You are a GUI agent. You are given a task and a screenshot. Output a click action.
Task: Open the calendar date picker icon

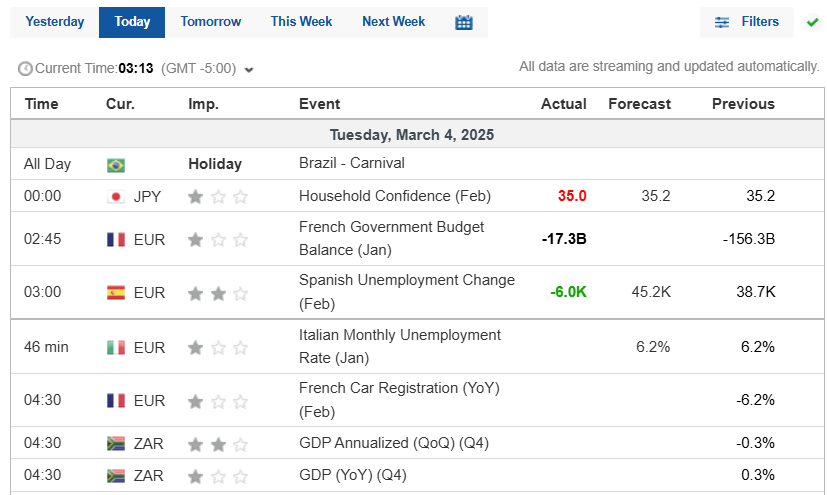[x=464, y=22]
